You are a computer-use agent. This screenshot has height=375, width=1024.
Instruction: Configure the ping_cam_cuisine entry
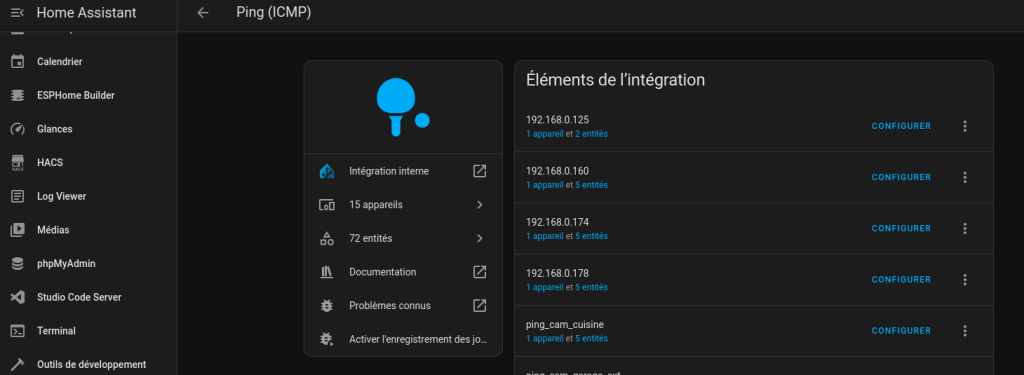click(x=901, y=331)
